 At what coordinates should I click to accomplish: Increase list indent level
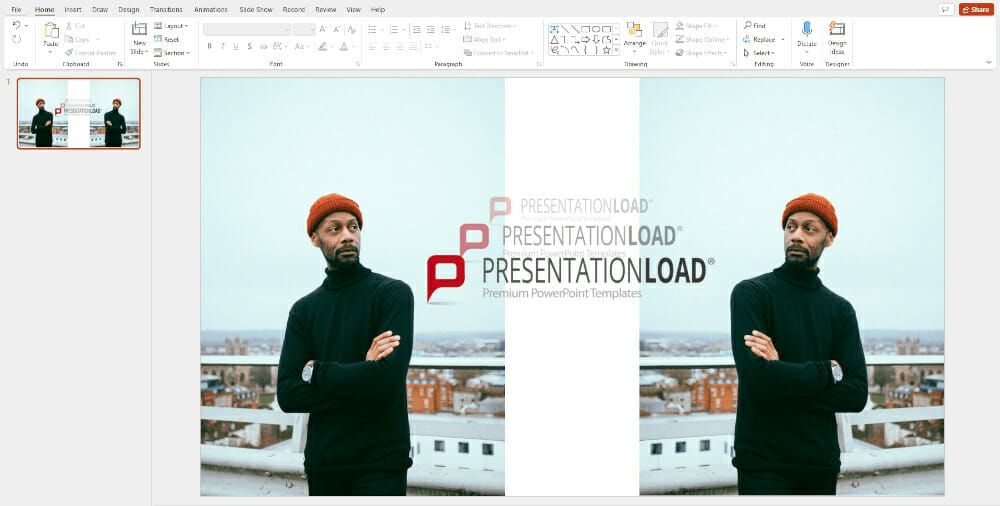click(x=430, y=29)
